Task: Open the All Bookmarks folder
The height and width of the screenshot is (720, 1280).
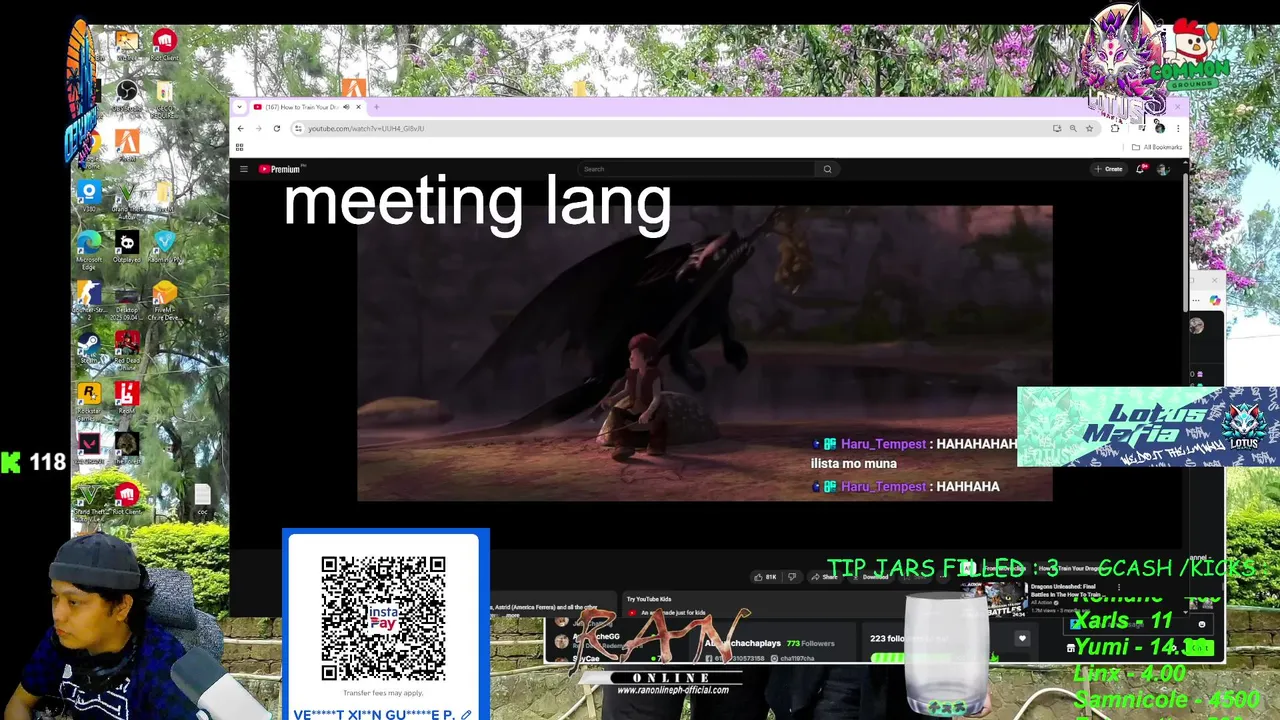Action: click(1157, 147)
